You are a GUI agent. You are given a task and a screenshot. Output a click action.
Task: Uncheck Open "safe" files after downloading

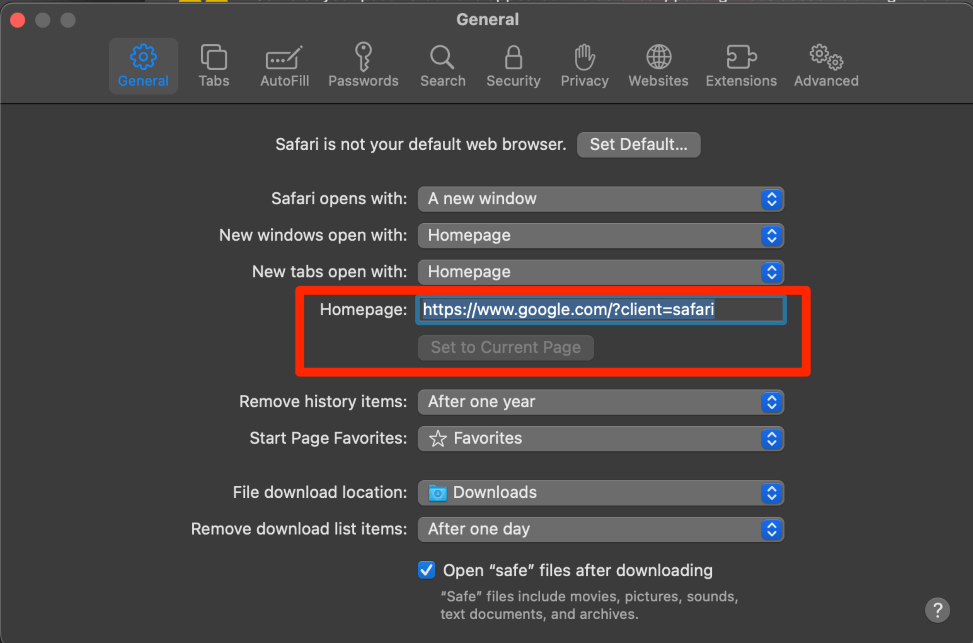coord(426,570)
